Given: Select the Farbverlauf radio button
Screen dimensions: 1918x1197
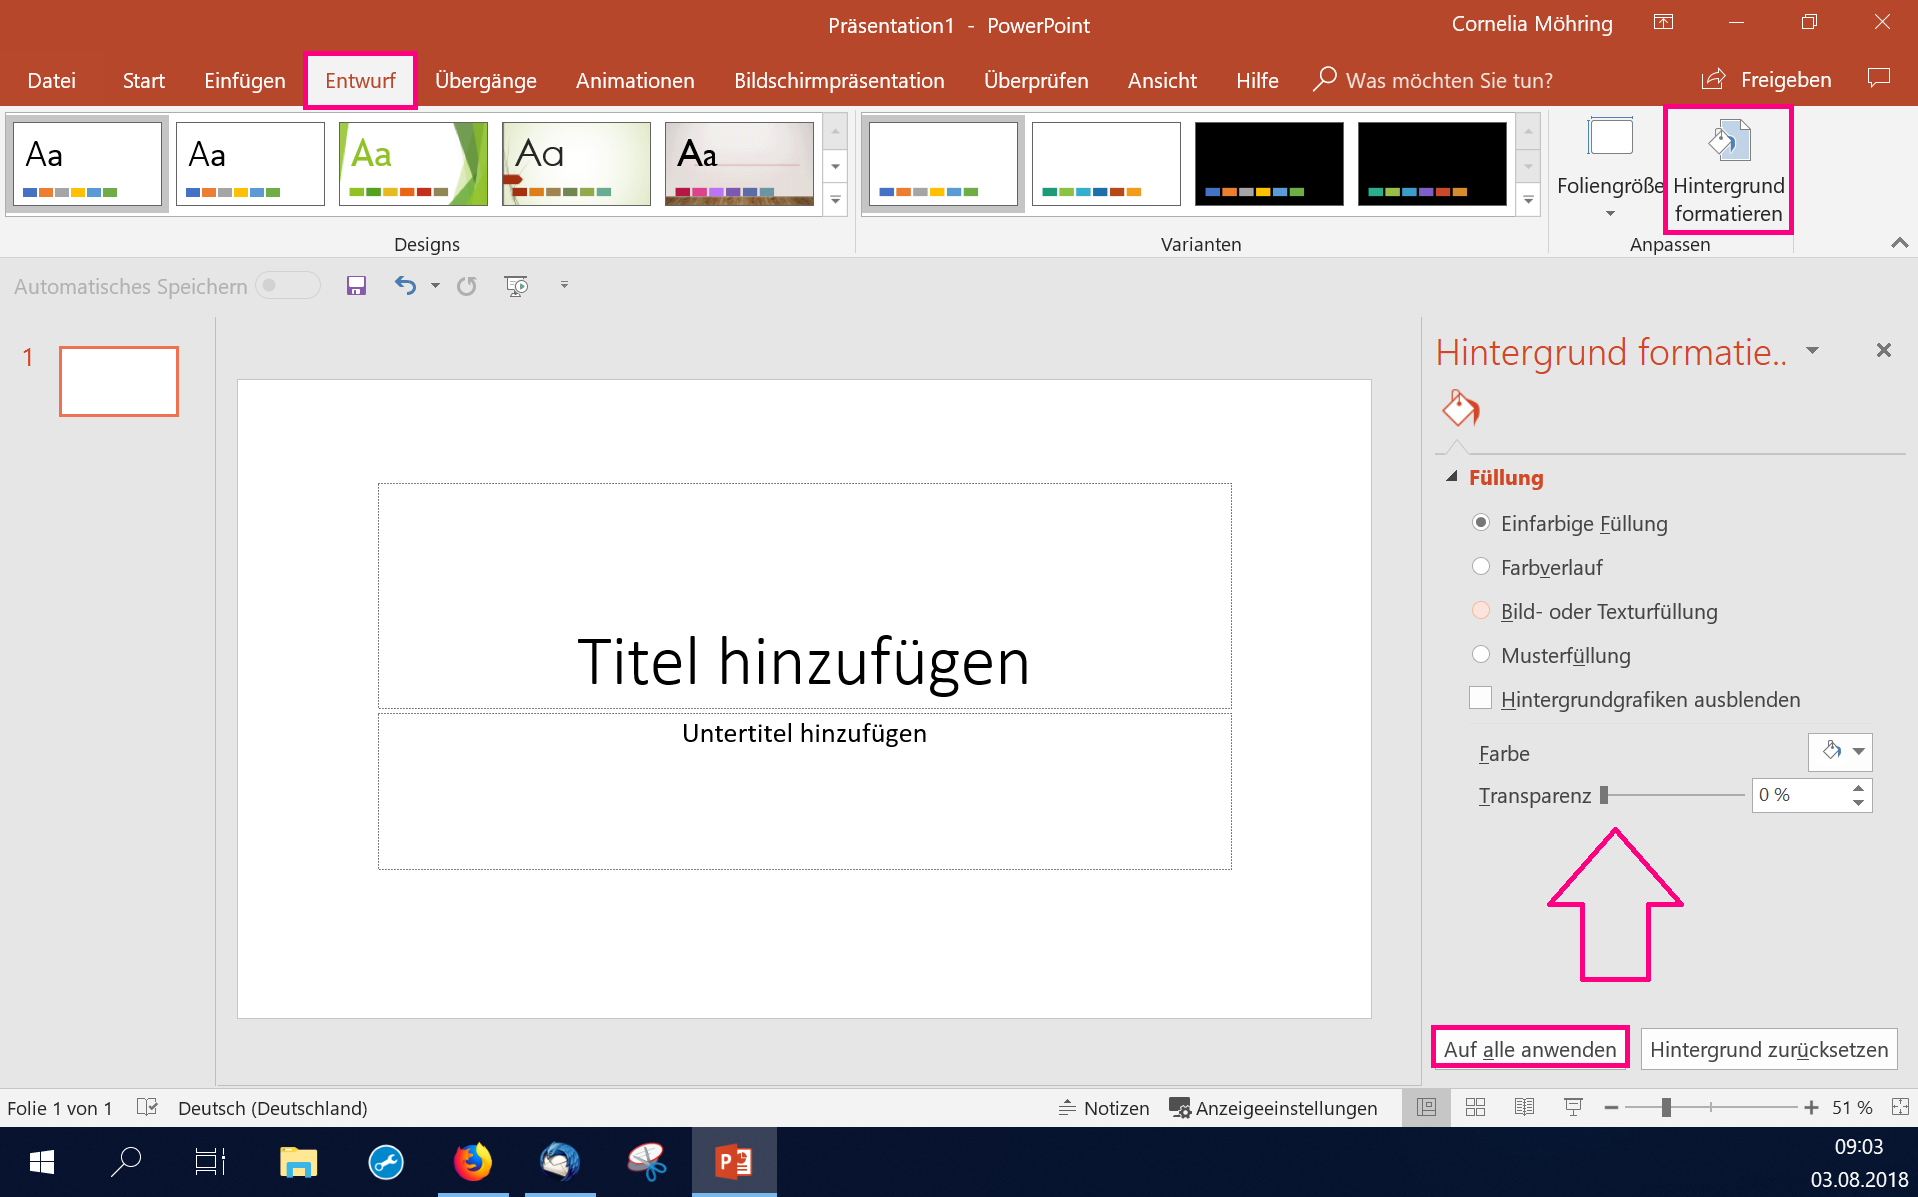Looking at the screenshot, I should coord(1481,567).
